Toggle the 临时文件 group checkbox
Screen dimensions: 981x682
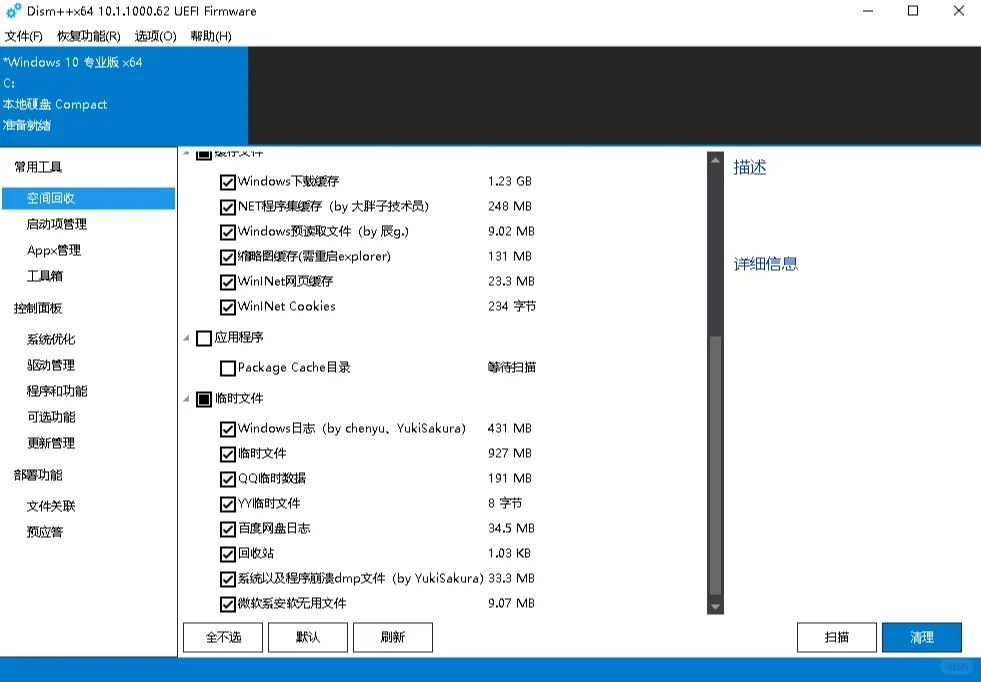(x=204, y=399)
